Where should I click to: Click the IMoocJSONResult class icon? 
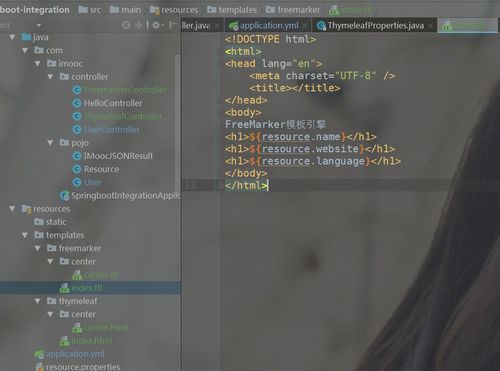(x=77, y=156)
